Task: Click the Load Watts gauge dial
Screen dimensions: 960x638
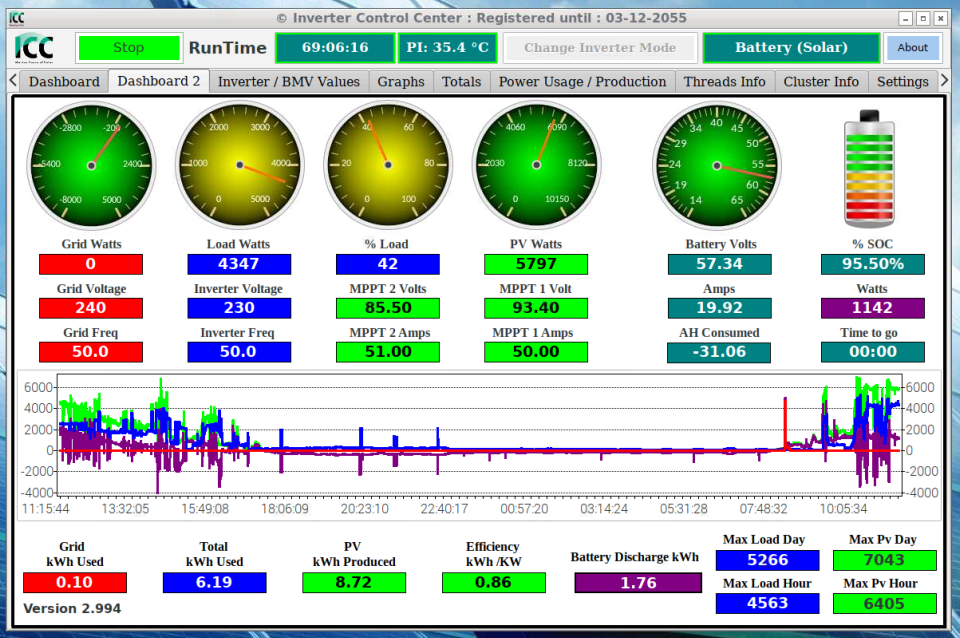Action: click(x=239, y=165)
